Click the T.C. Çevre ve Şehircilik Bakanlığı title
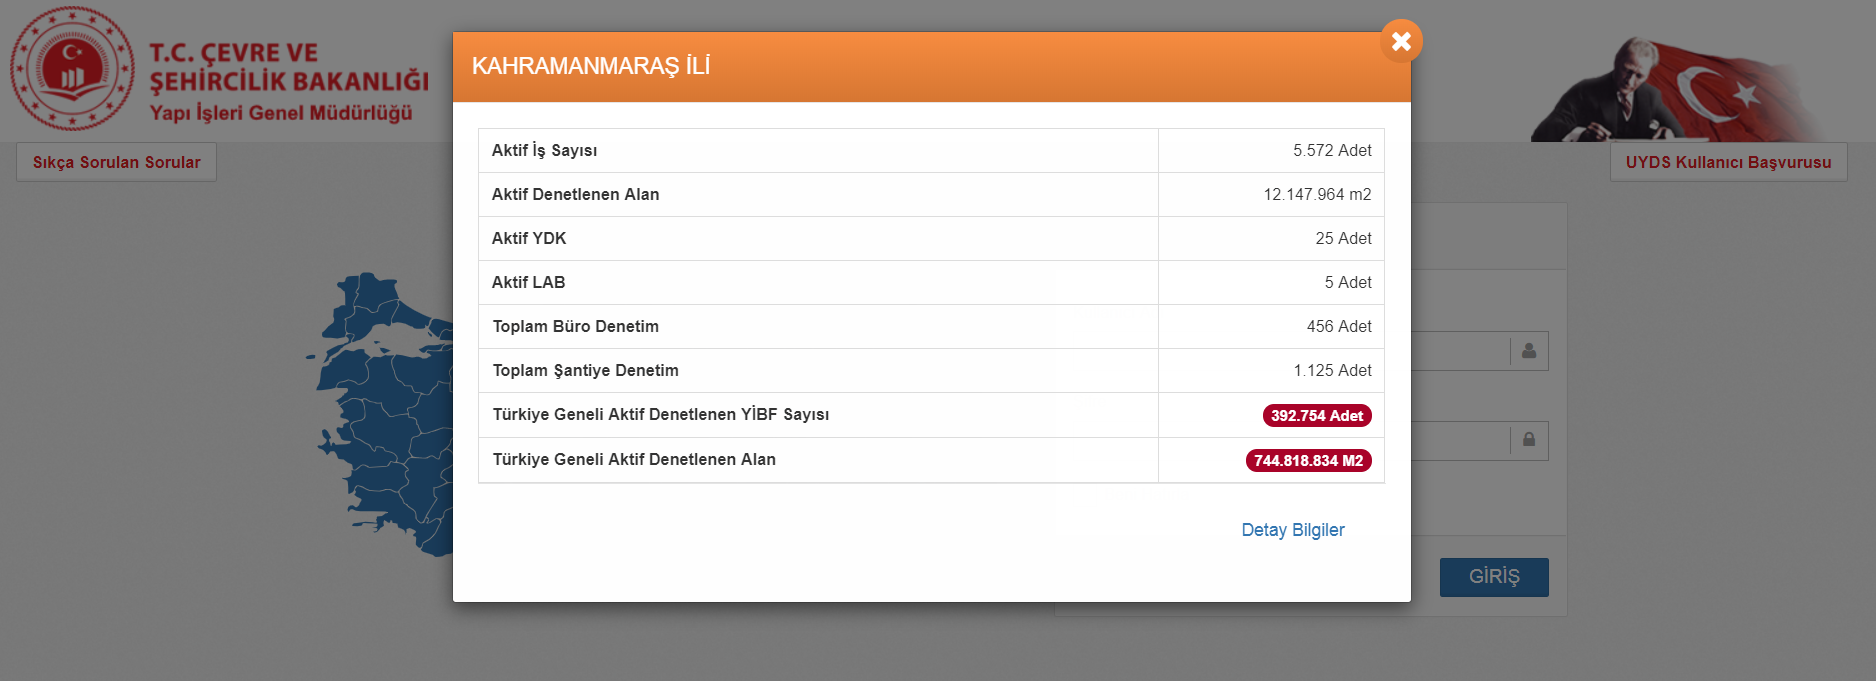 (x=288, y=68)
